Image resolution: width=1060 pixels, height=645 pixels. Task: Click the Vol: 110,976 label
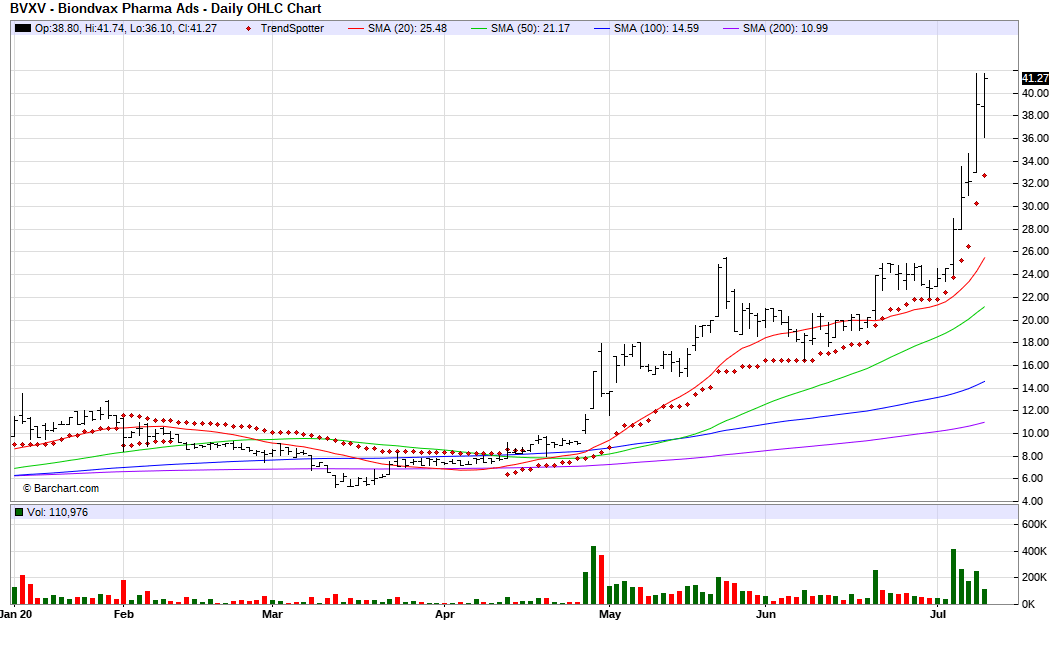click(57, 512)
